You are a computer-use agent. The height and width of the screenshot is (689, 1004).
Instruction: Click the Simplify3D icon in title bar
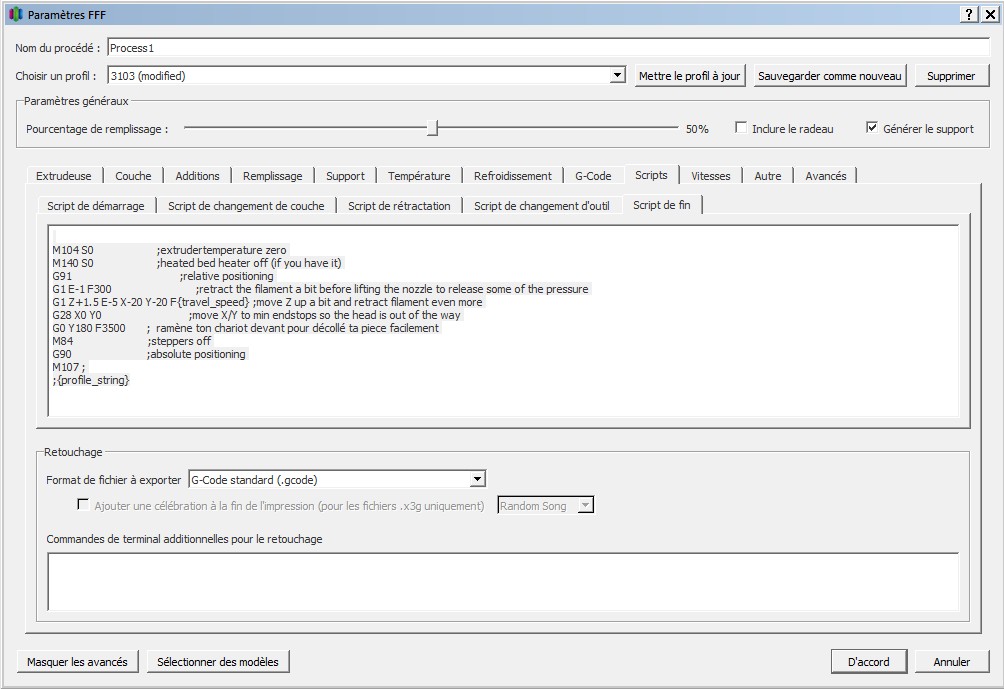[x=15, y=15]
